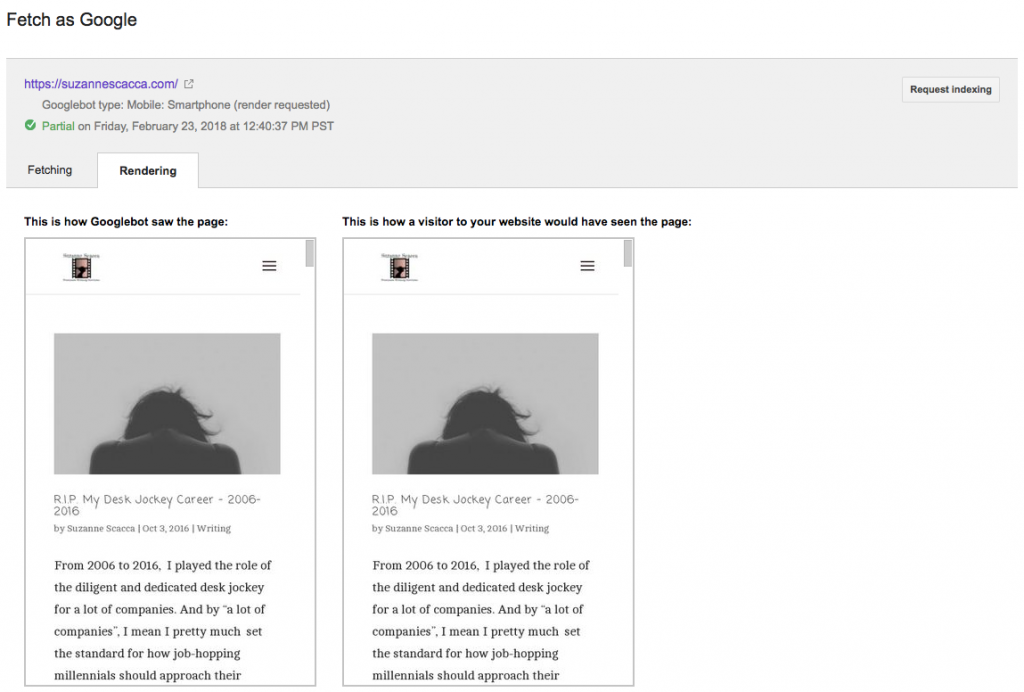The image size is (1024, 692).
Task: Open hamburger menu in Googlebot preview
Action: [269, 266]
